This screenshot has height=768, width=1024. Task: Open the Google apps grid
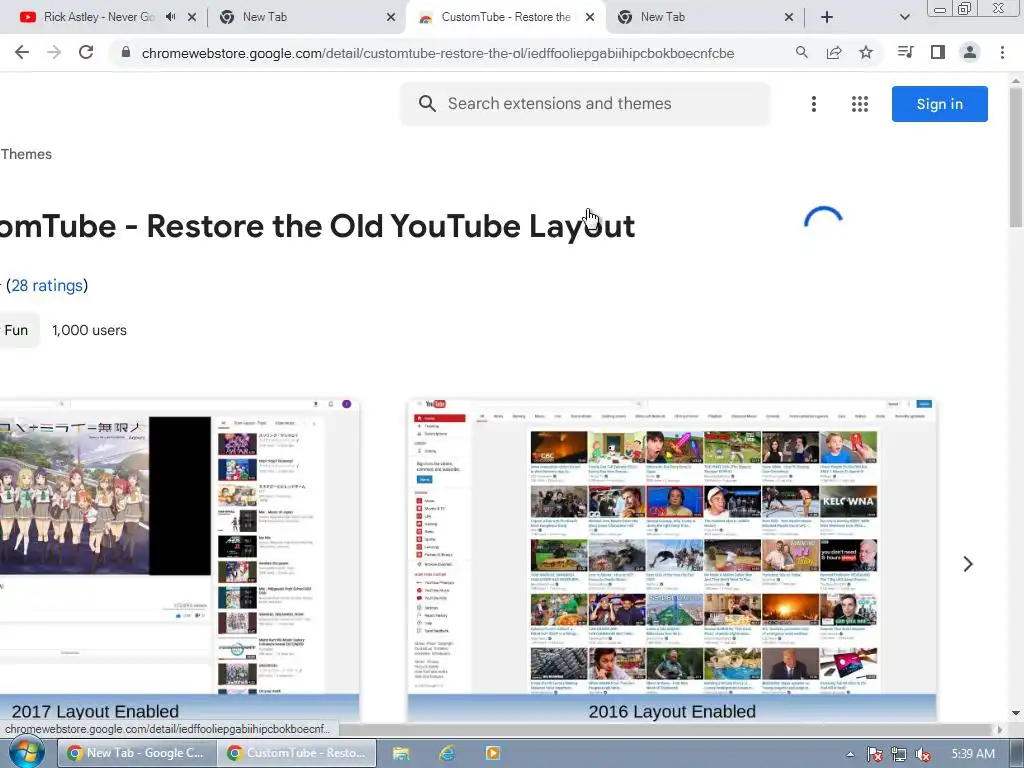click(860, 104)
